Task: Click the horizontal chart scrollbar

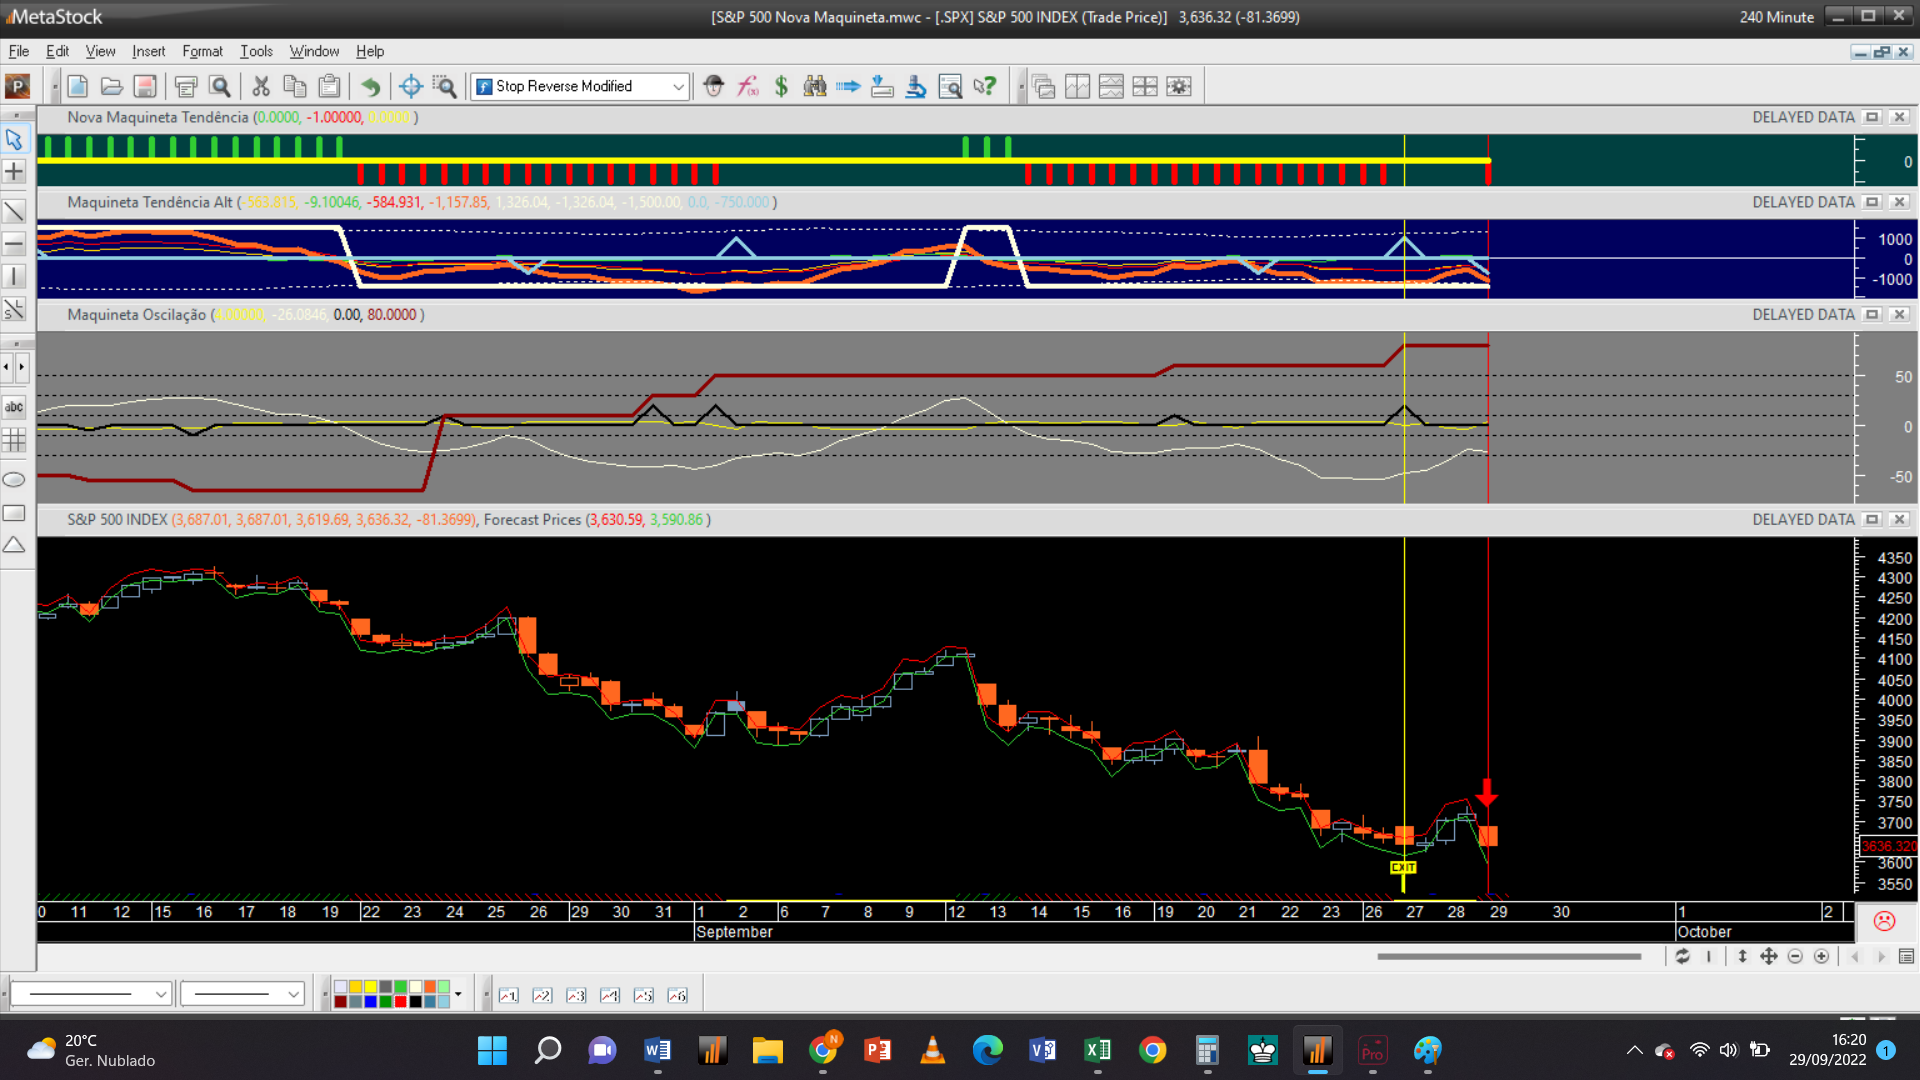Action: coord(1508,957)
